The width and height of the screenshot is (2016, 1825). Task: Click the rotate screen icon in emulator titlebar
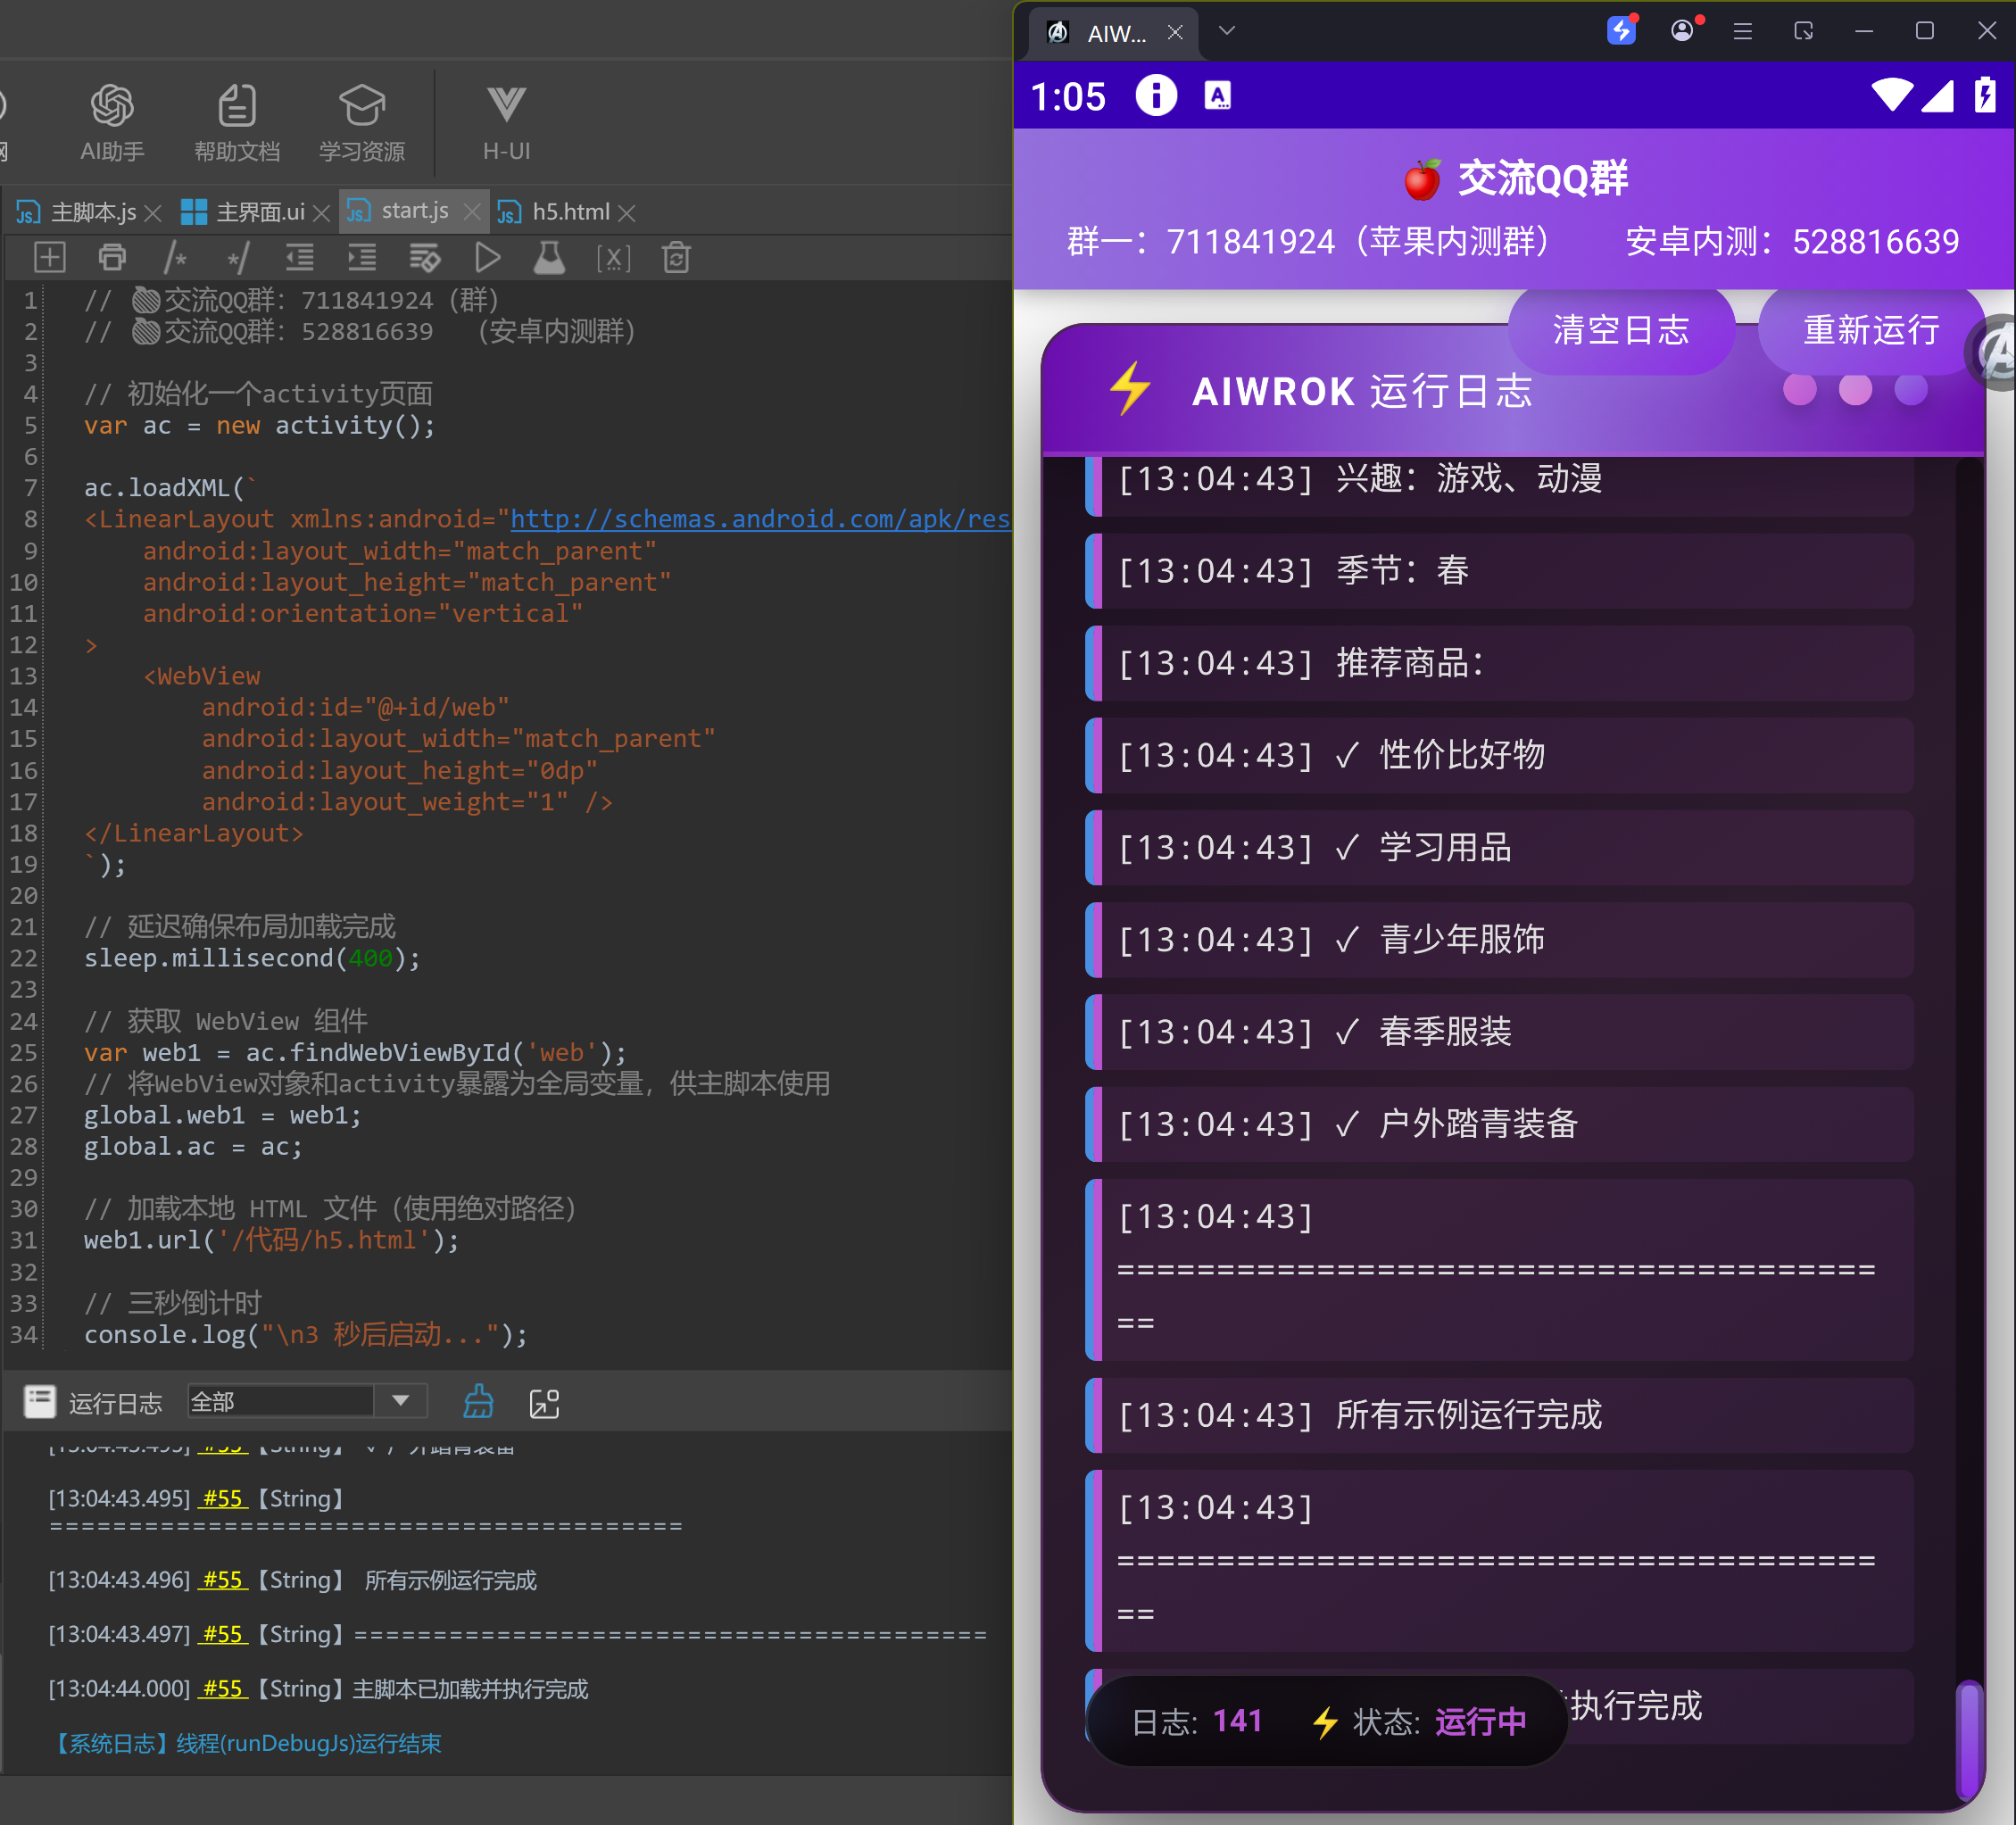[x=1804, y=31]
